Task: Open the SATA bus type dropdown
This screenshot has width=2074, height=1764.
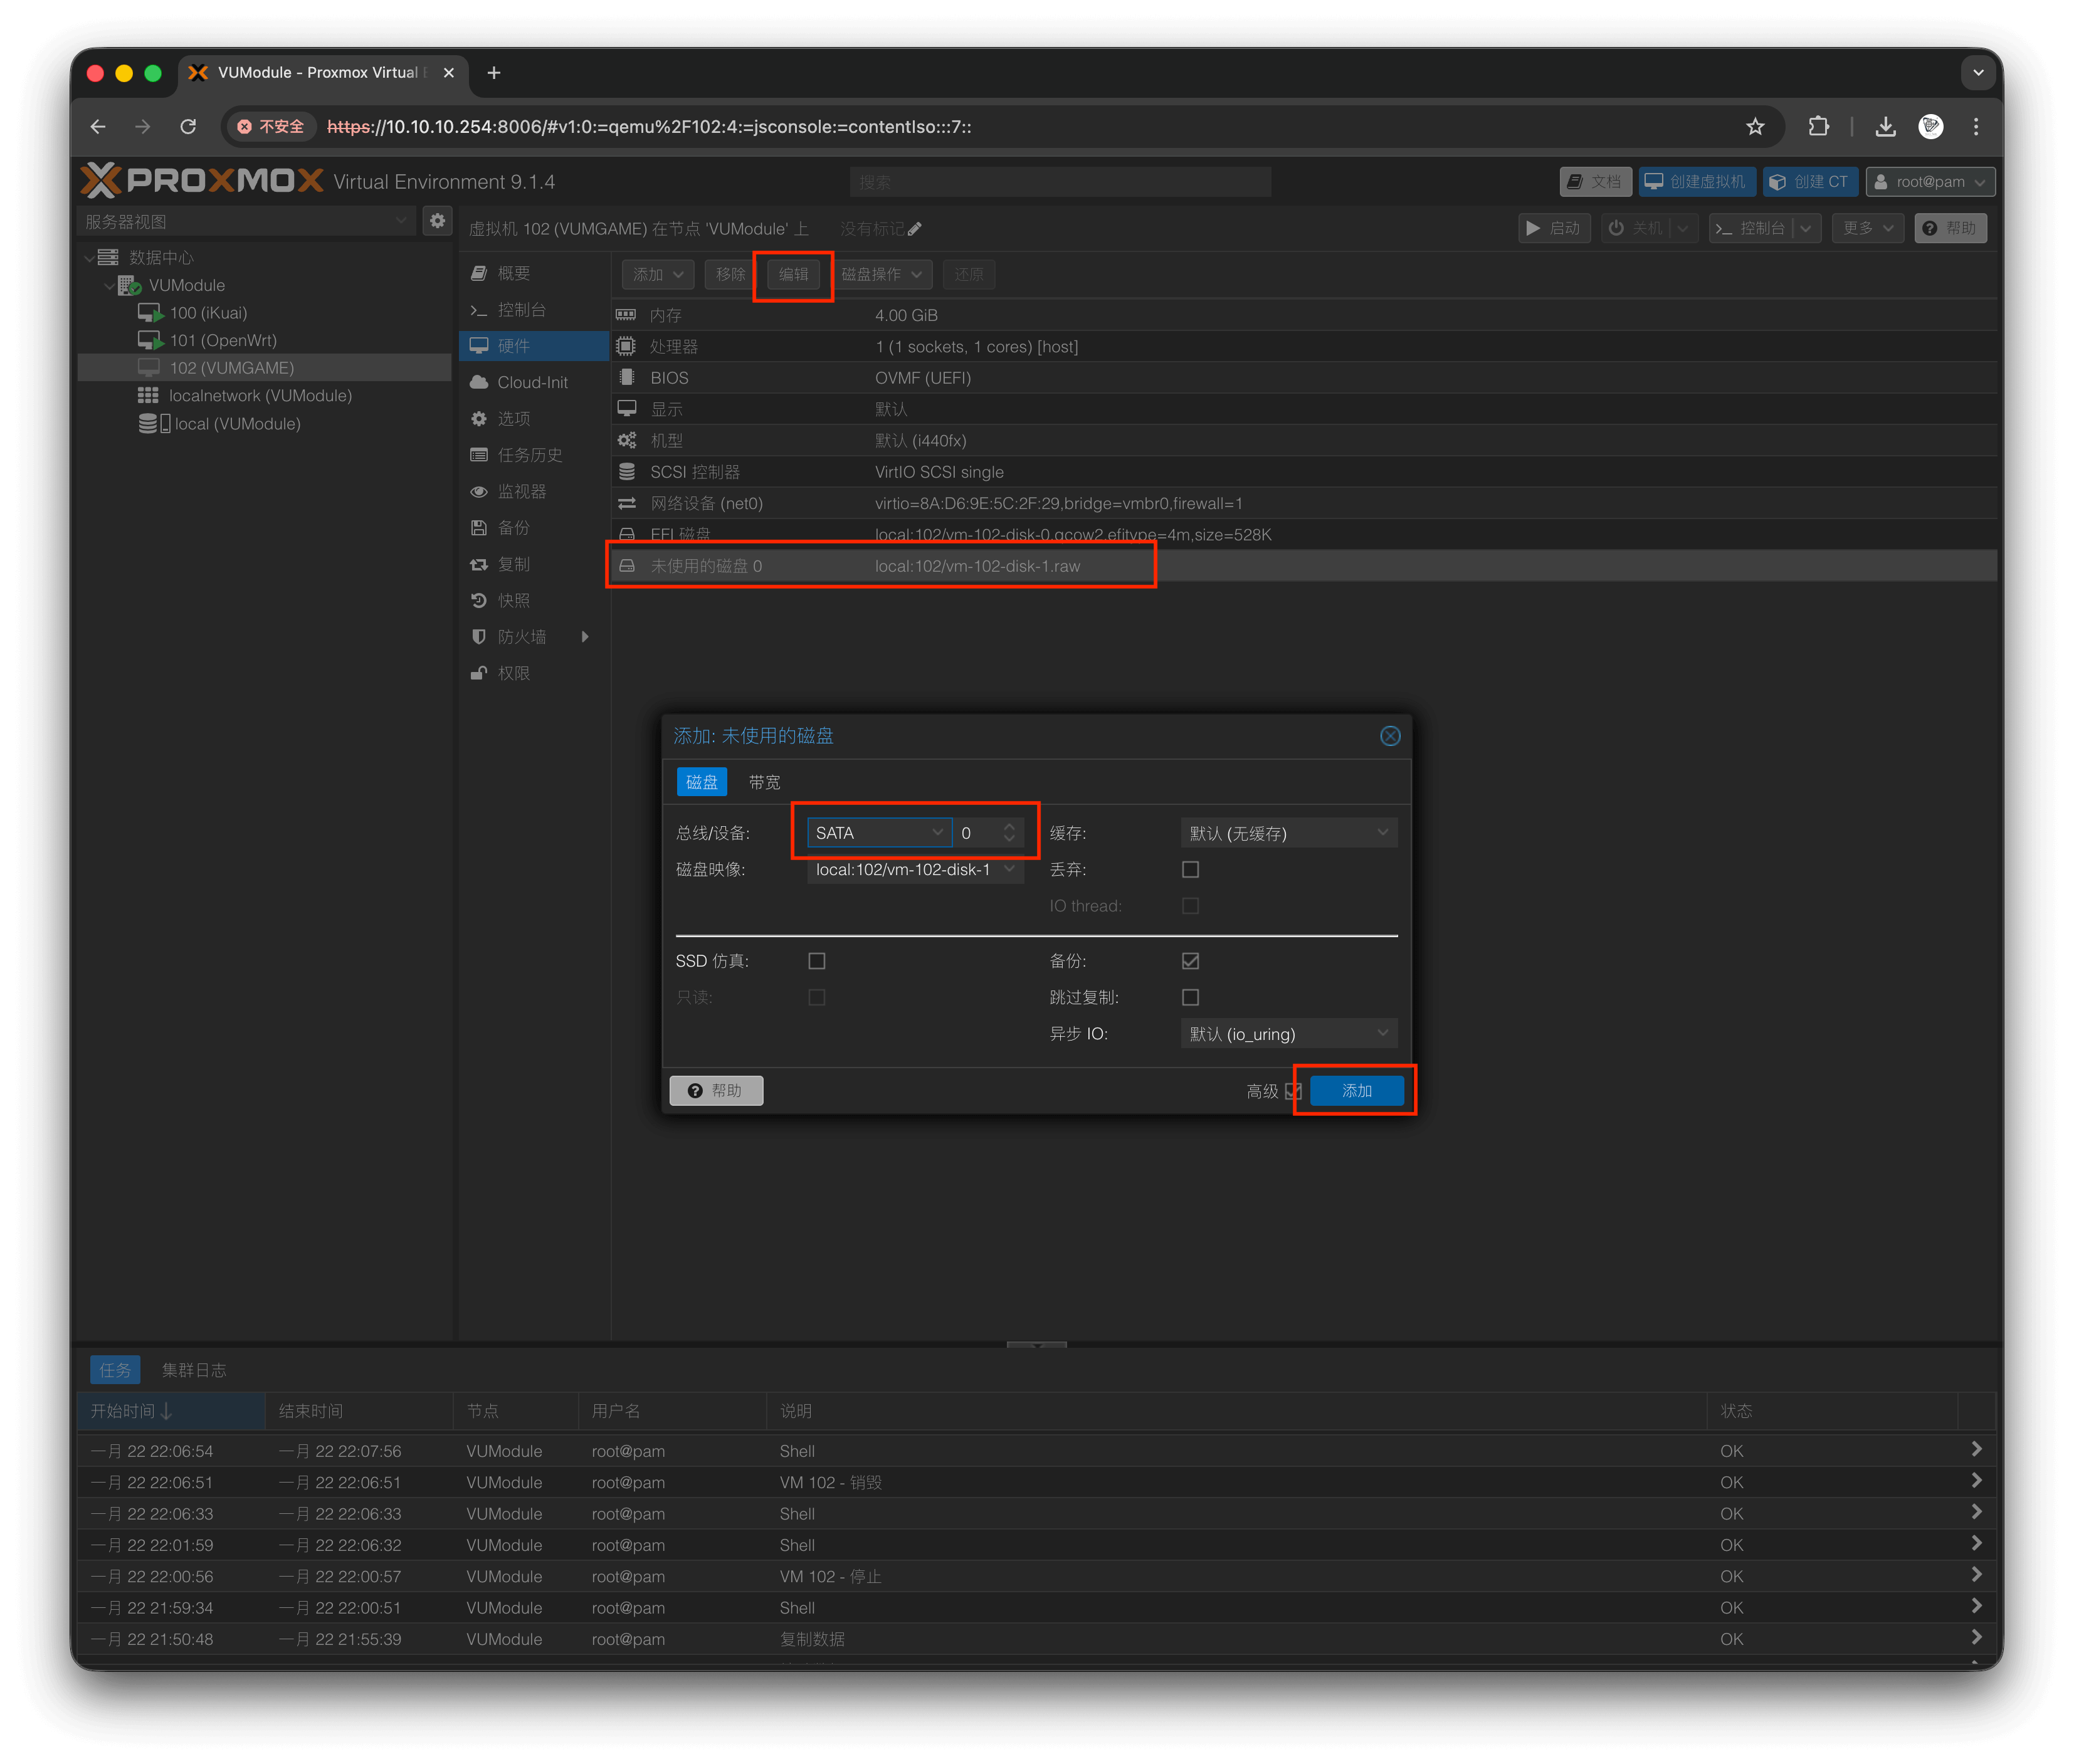Action: [x=878, y=833]
